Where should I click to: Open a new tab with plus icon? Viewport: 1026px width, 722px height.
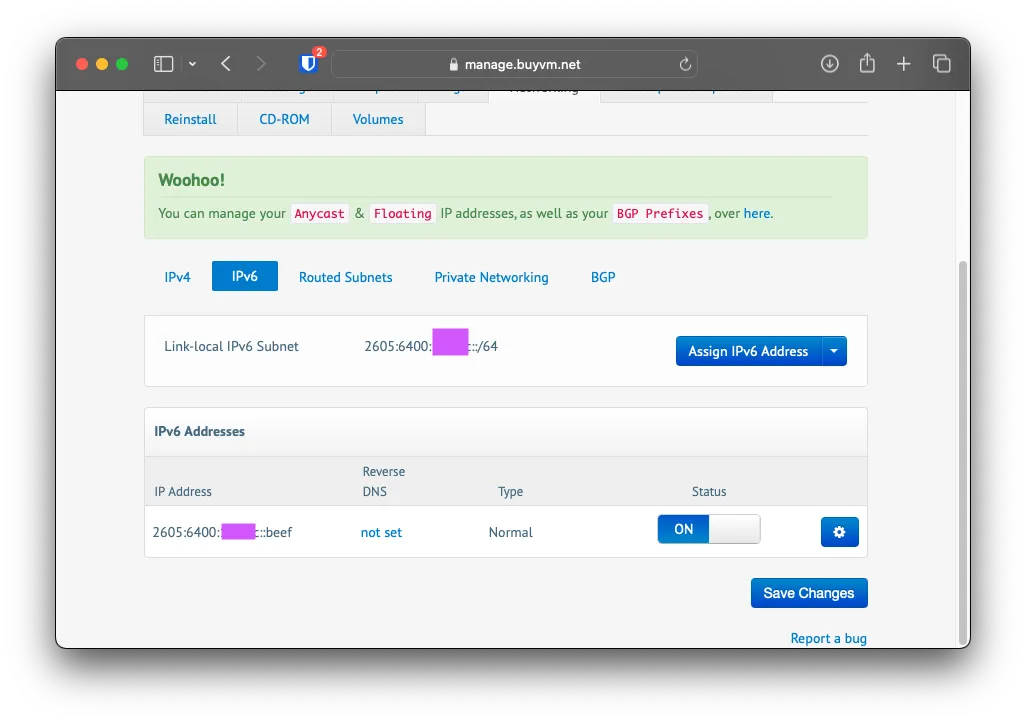[x=904, y=64]
